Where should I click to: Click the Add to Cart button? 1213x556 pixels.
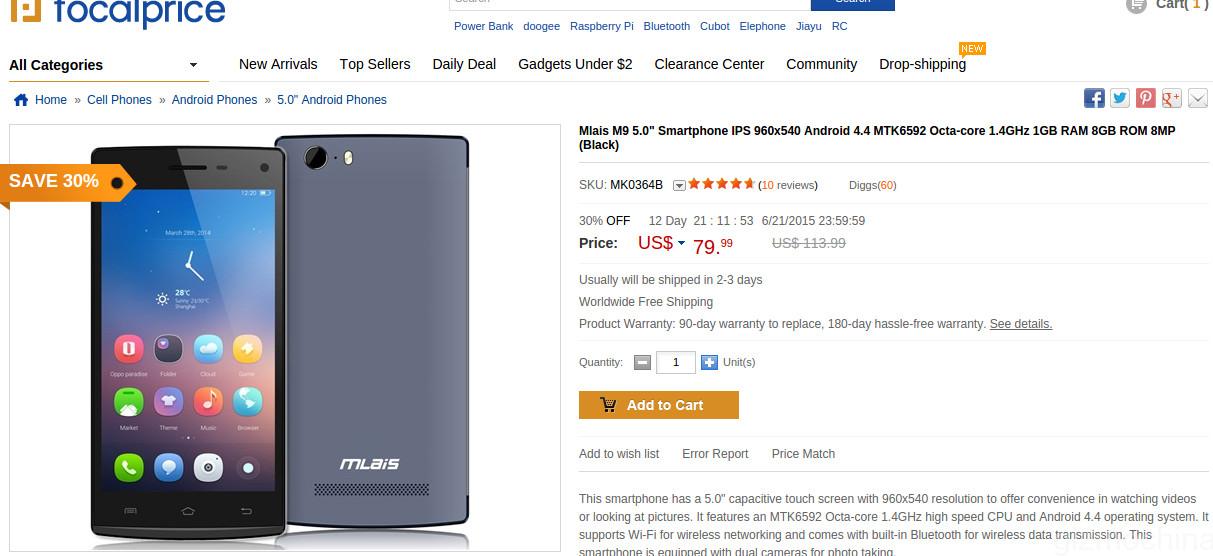tap(658, 405)
